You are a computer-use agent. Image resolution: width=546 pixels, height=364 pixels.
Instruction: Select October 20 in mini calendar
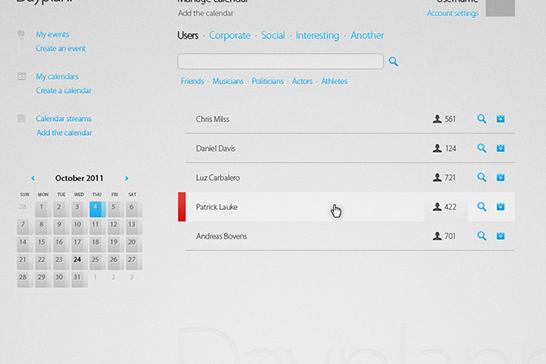click(x=133, y=244)
